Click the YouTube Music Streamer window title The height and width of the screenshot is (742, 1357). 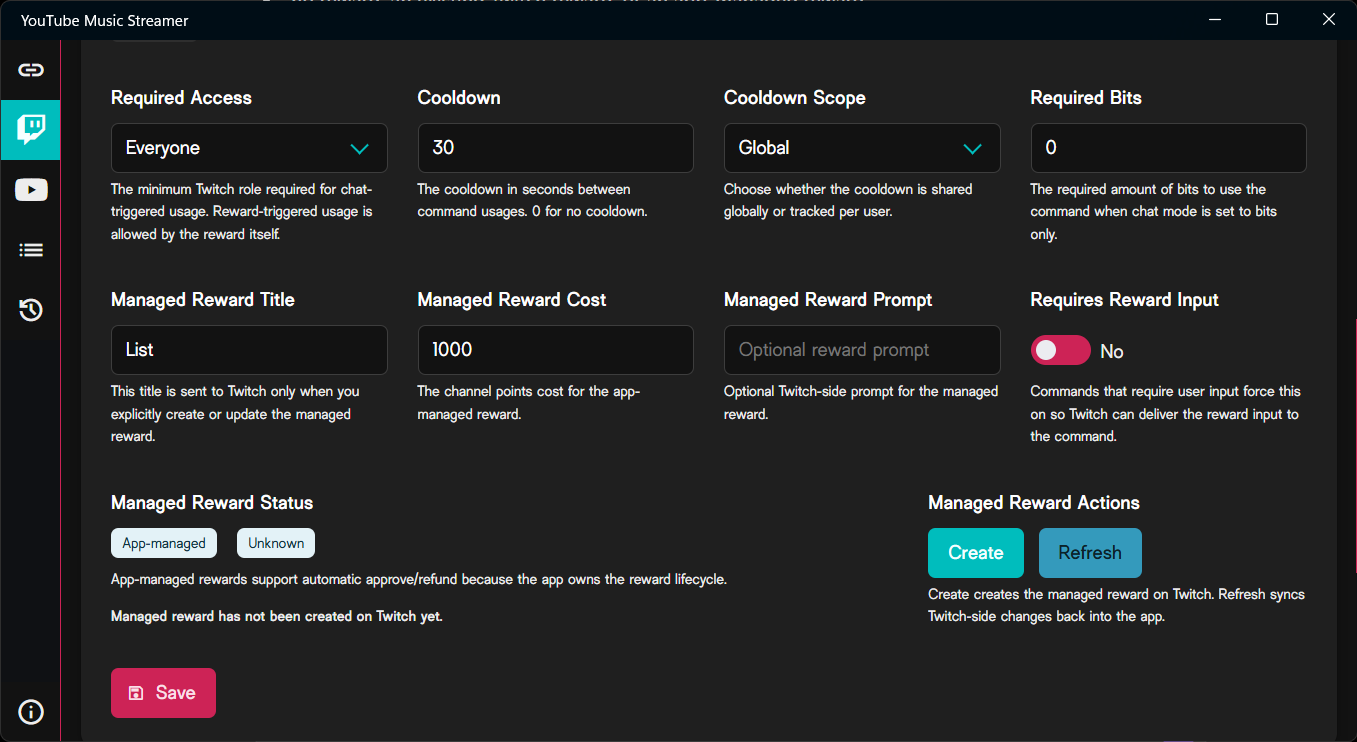[105, 20]
